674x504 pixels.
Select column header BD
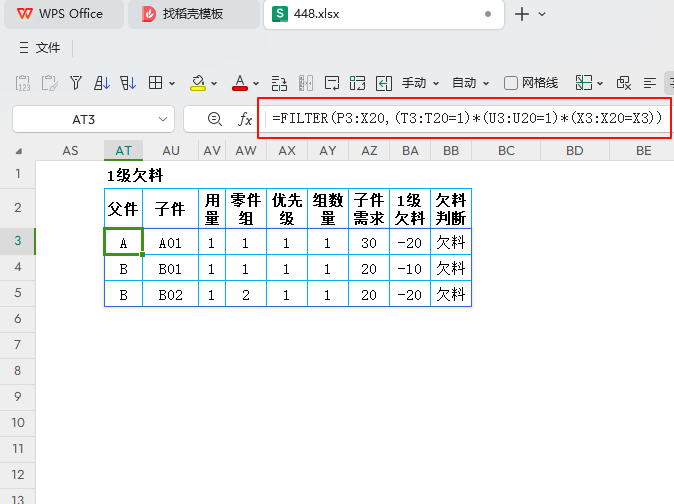(x=574, y=151)
